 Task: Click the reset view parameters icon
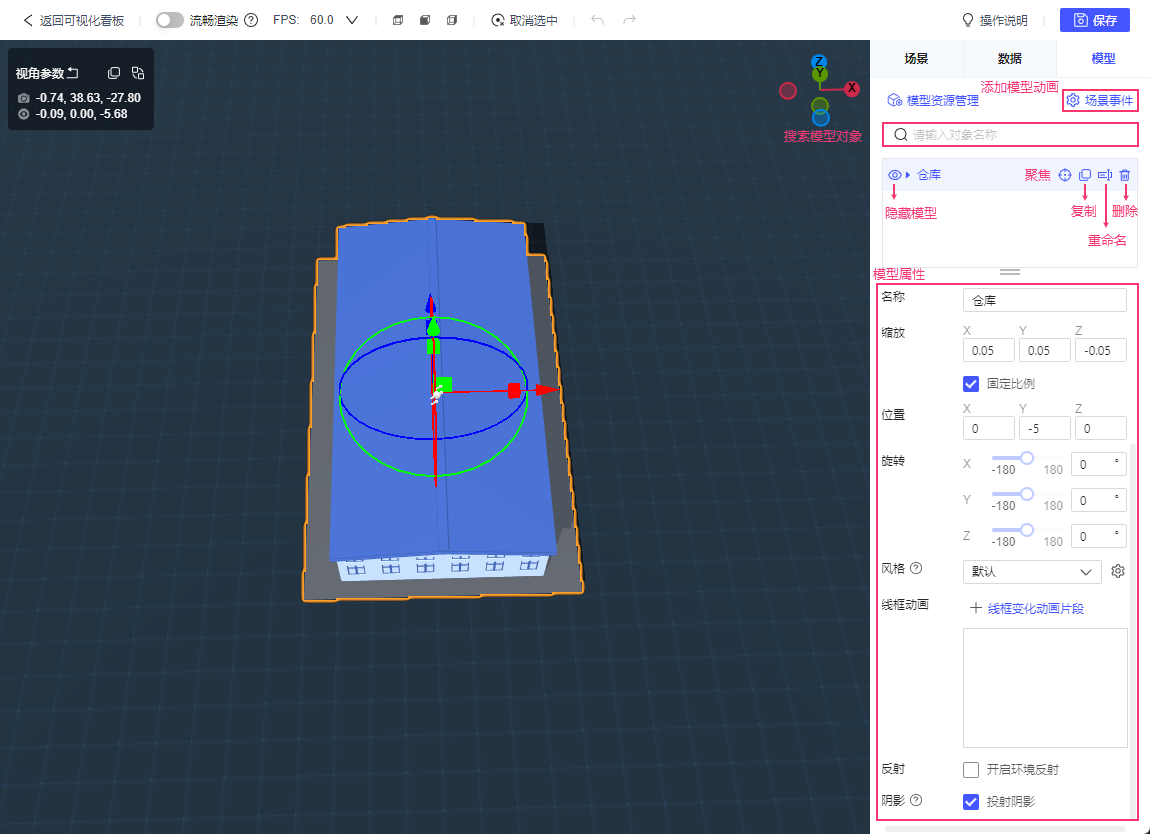tap(73, 73)
